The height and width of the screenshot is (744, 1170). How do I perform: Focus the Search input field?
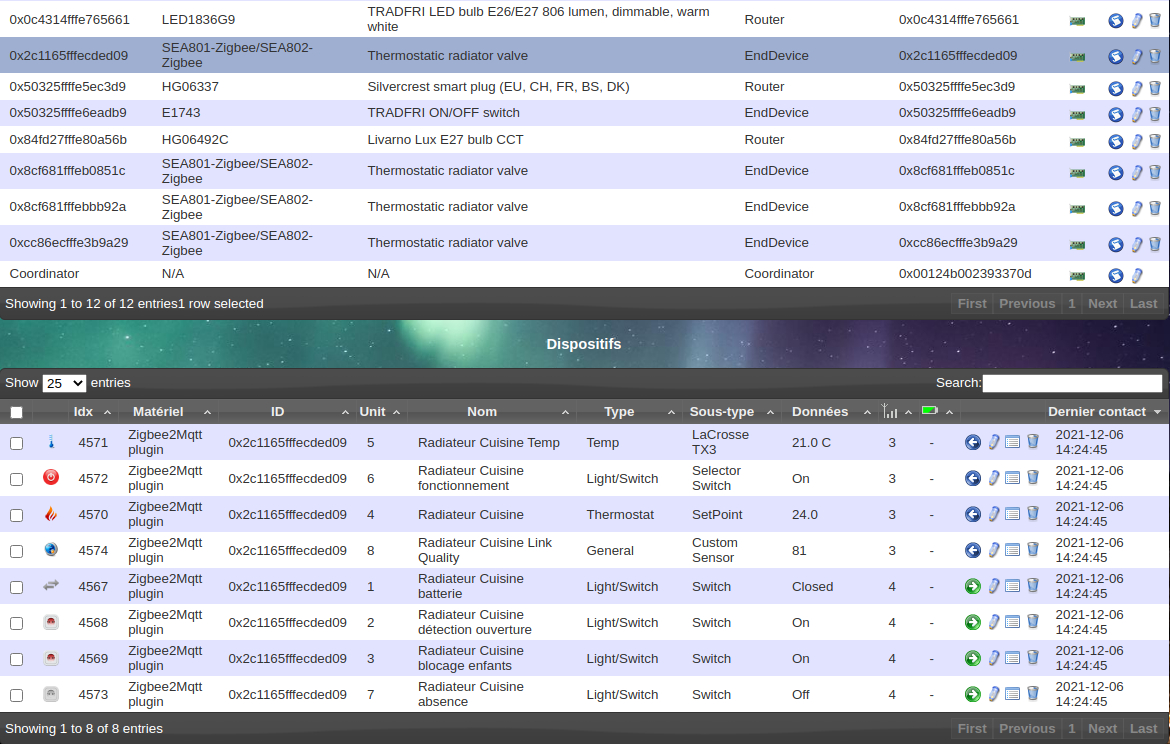tap(1072, 383)
